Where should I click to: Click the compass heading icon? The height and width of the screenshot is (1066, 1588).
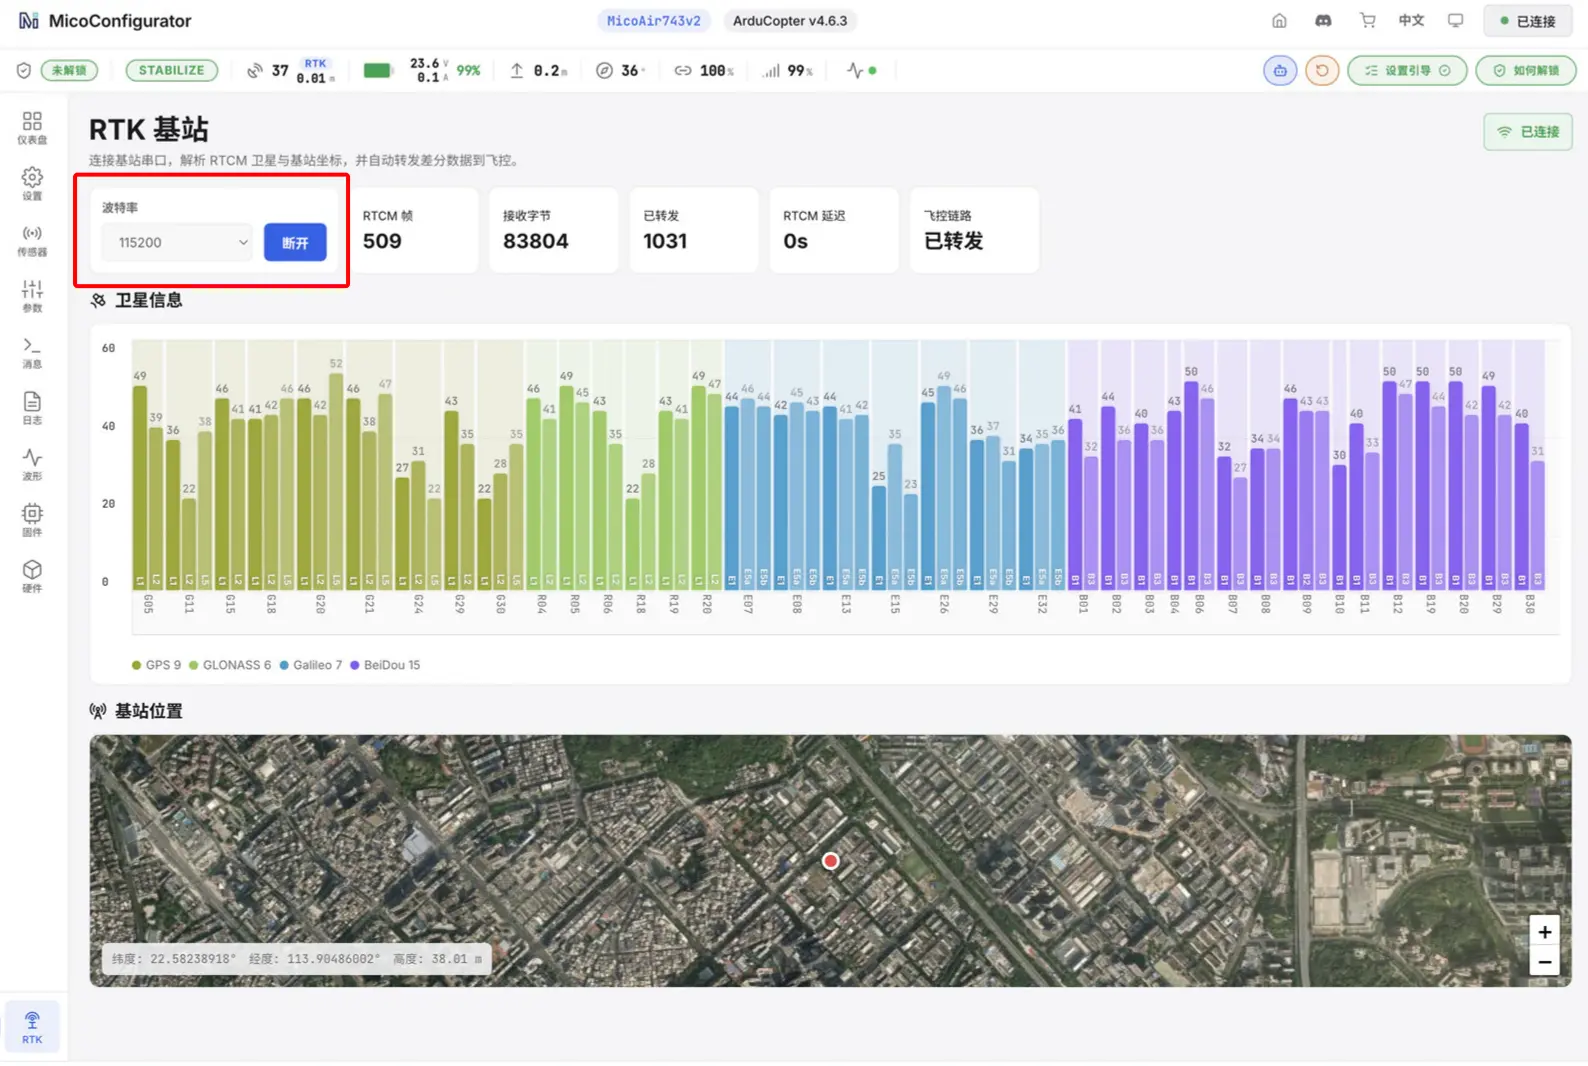604,71
